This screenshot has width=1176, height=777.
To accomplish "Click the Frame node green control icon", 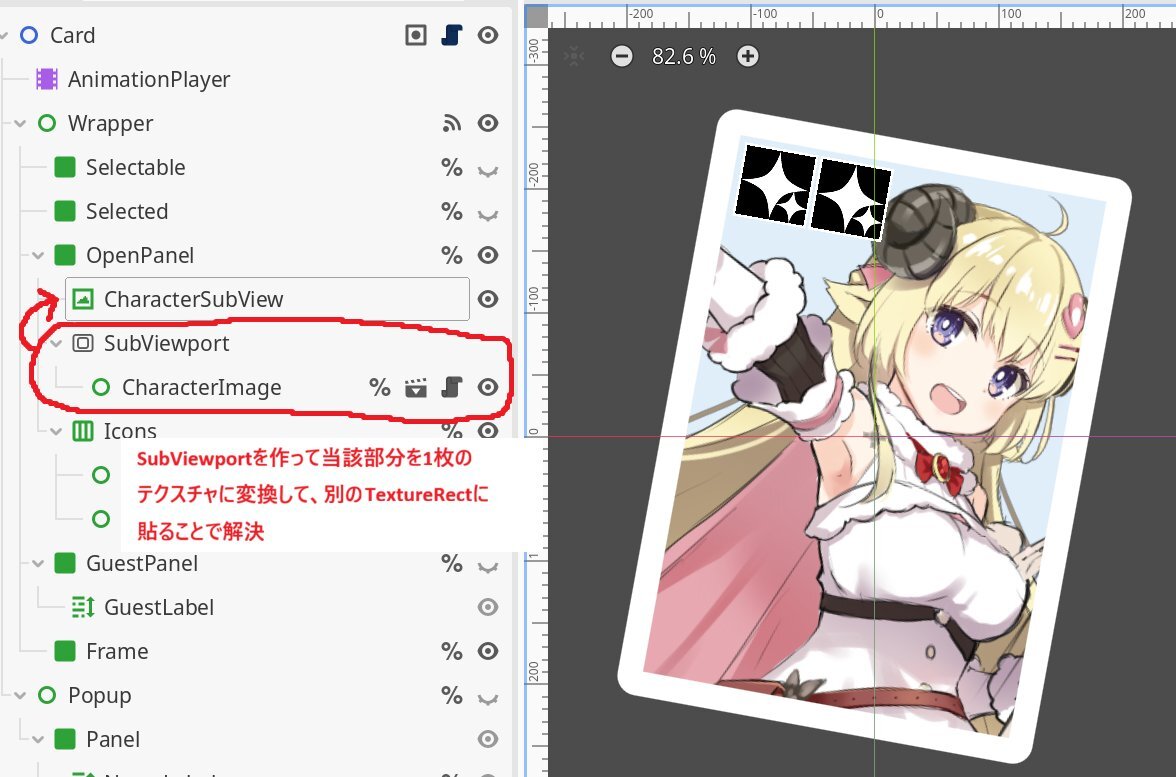I will 64,652.
